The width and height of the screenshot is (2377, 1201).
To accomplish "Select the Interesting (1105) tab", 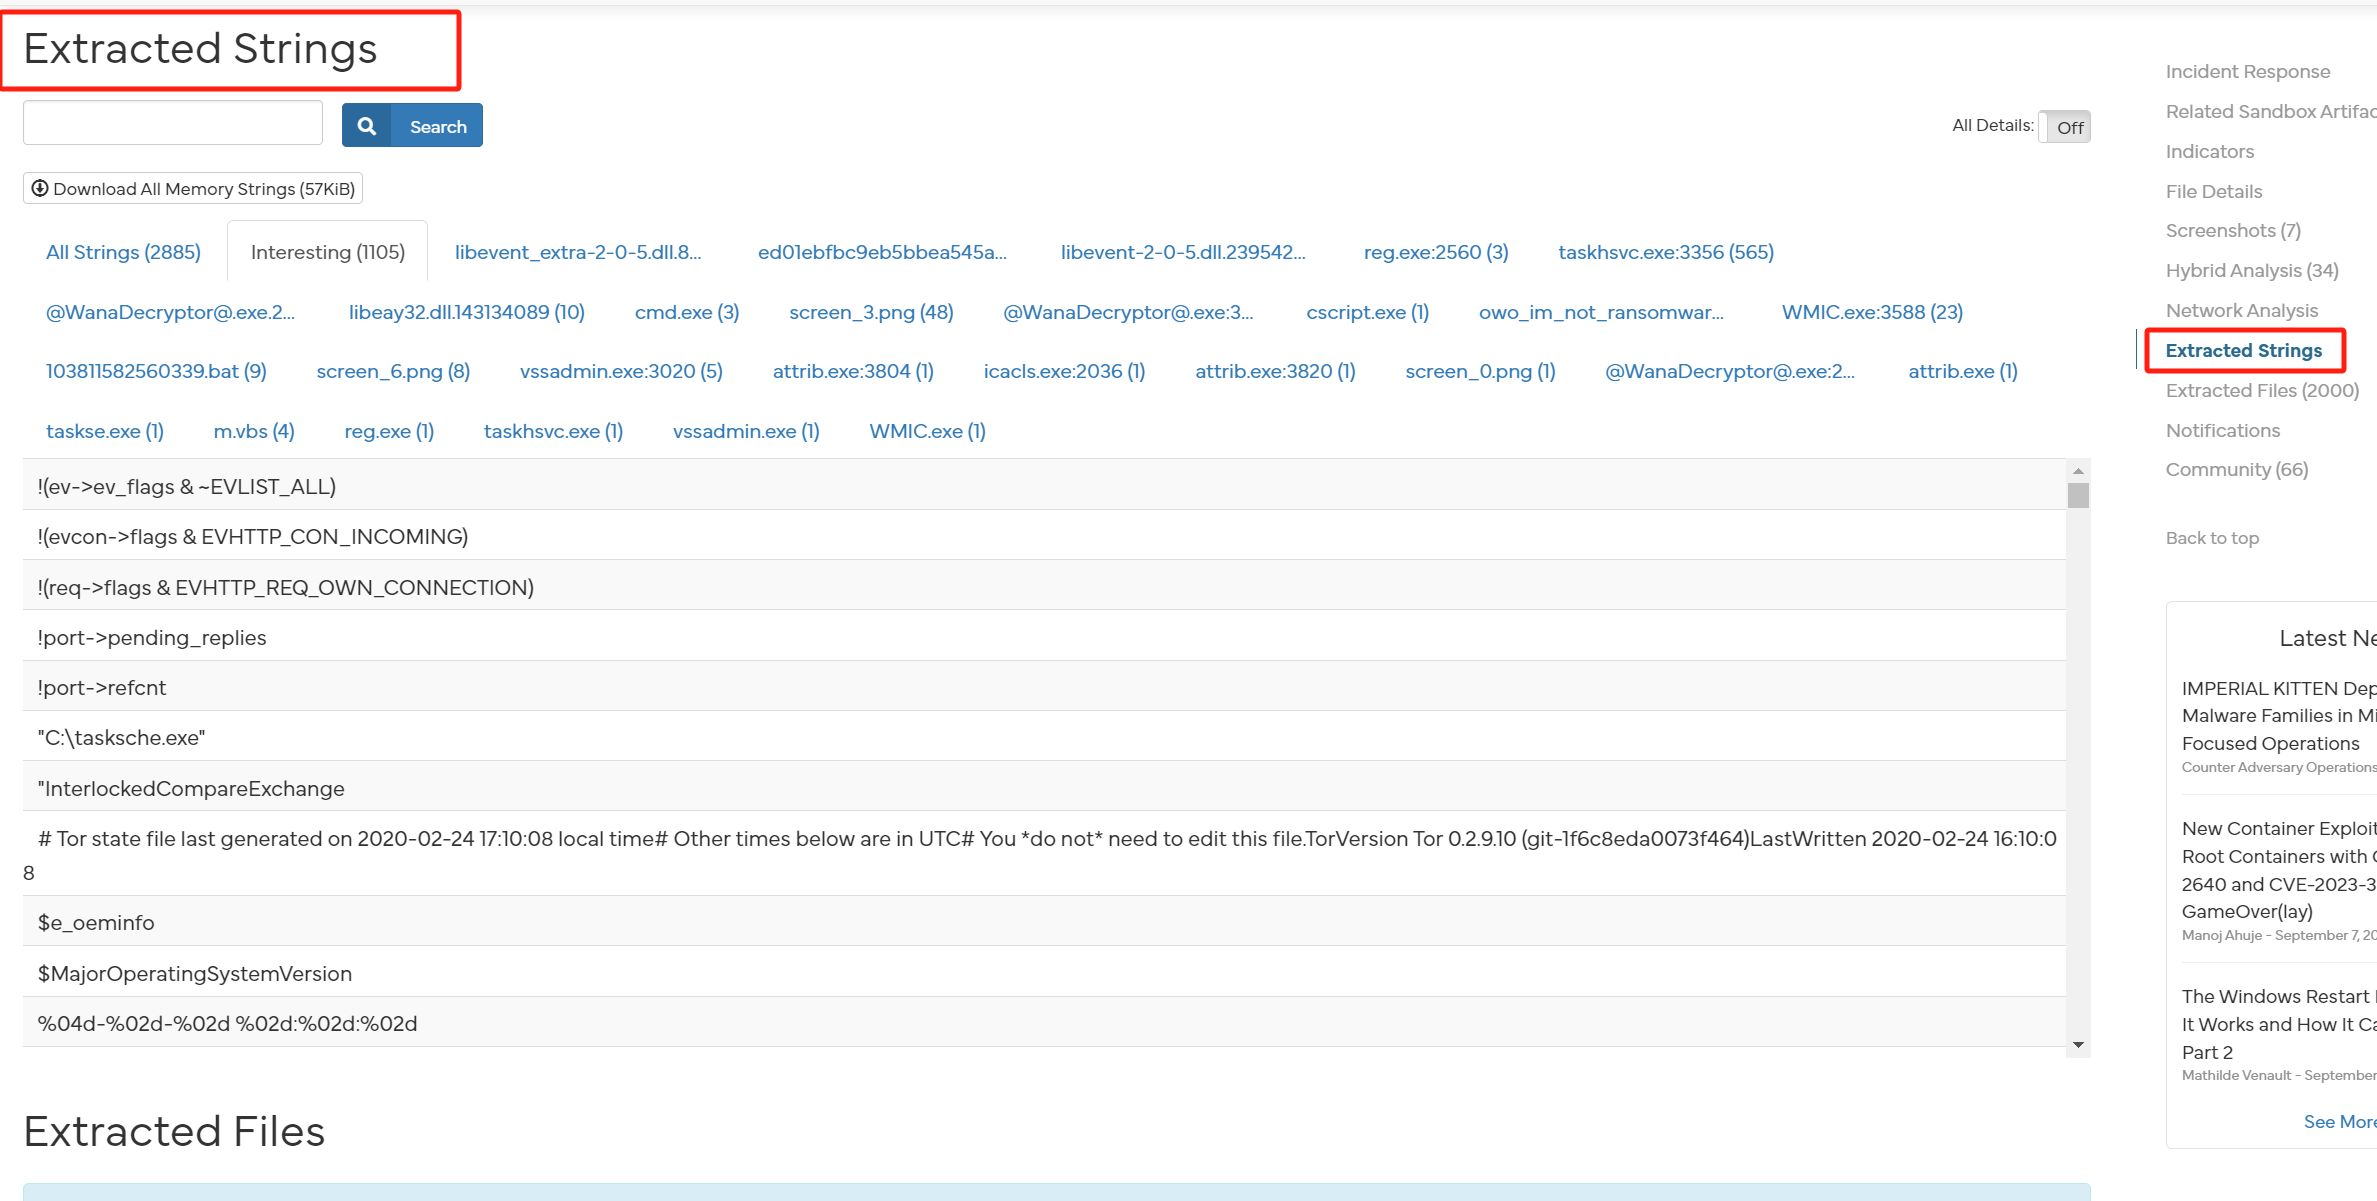I will point(328,252).
